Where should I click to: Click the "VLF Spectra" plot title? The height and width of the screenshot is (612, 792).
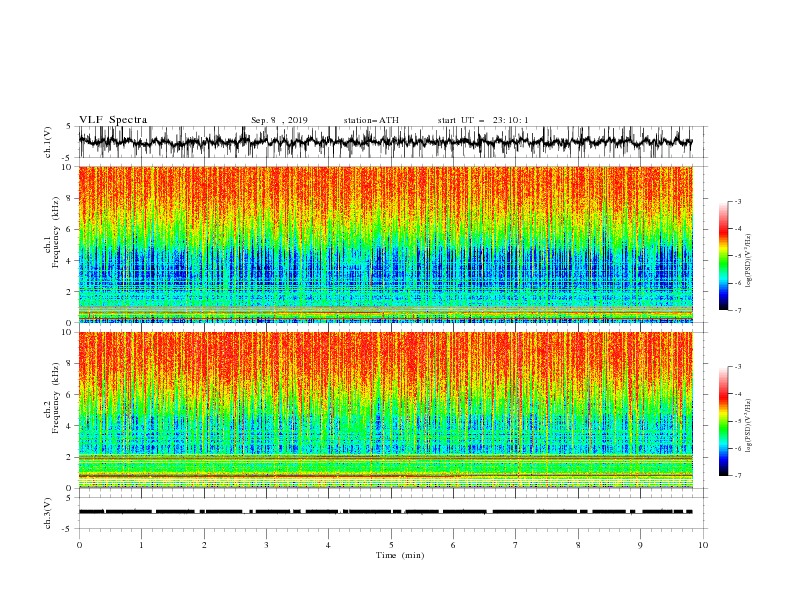(x=113, y=120)
